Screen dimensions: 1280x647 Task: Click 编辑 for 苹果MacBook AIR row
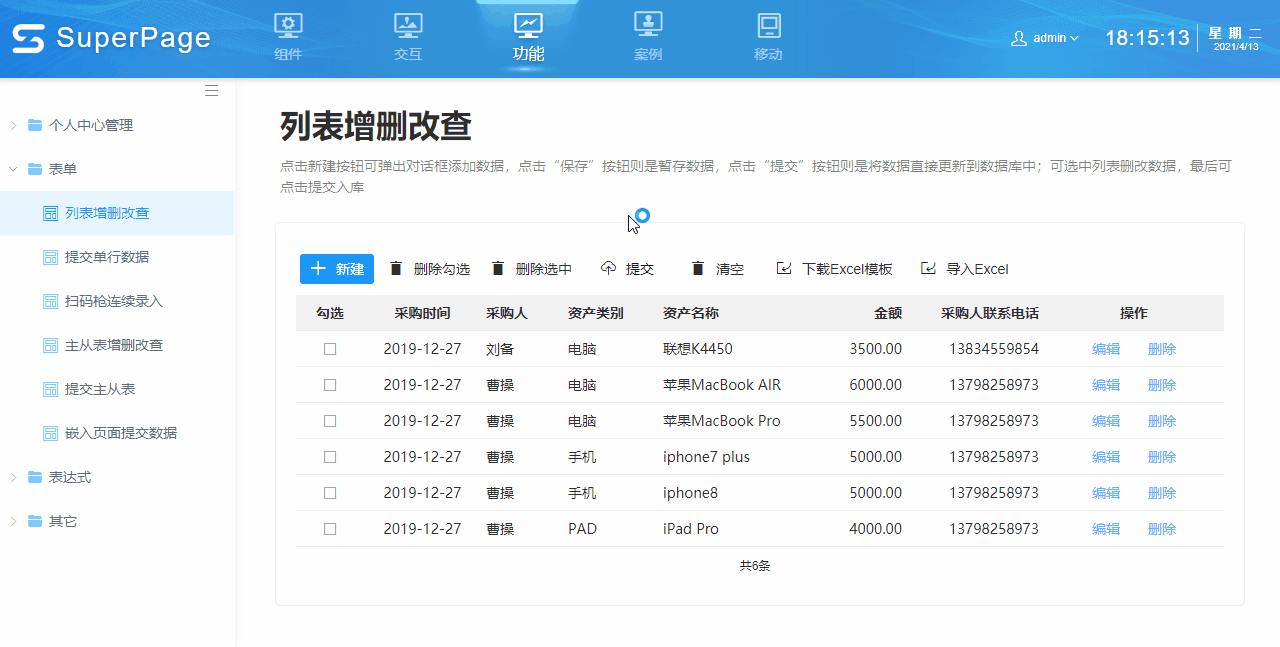1106,385
